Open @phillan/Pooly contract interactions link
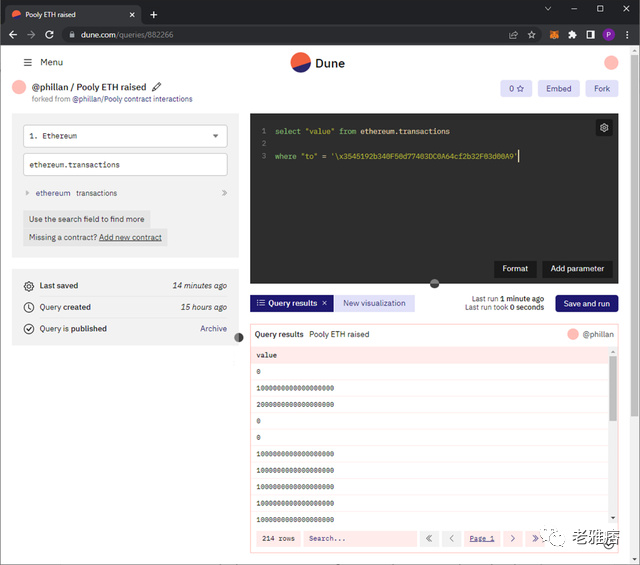 132,99
